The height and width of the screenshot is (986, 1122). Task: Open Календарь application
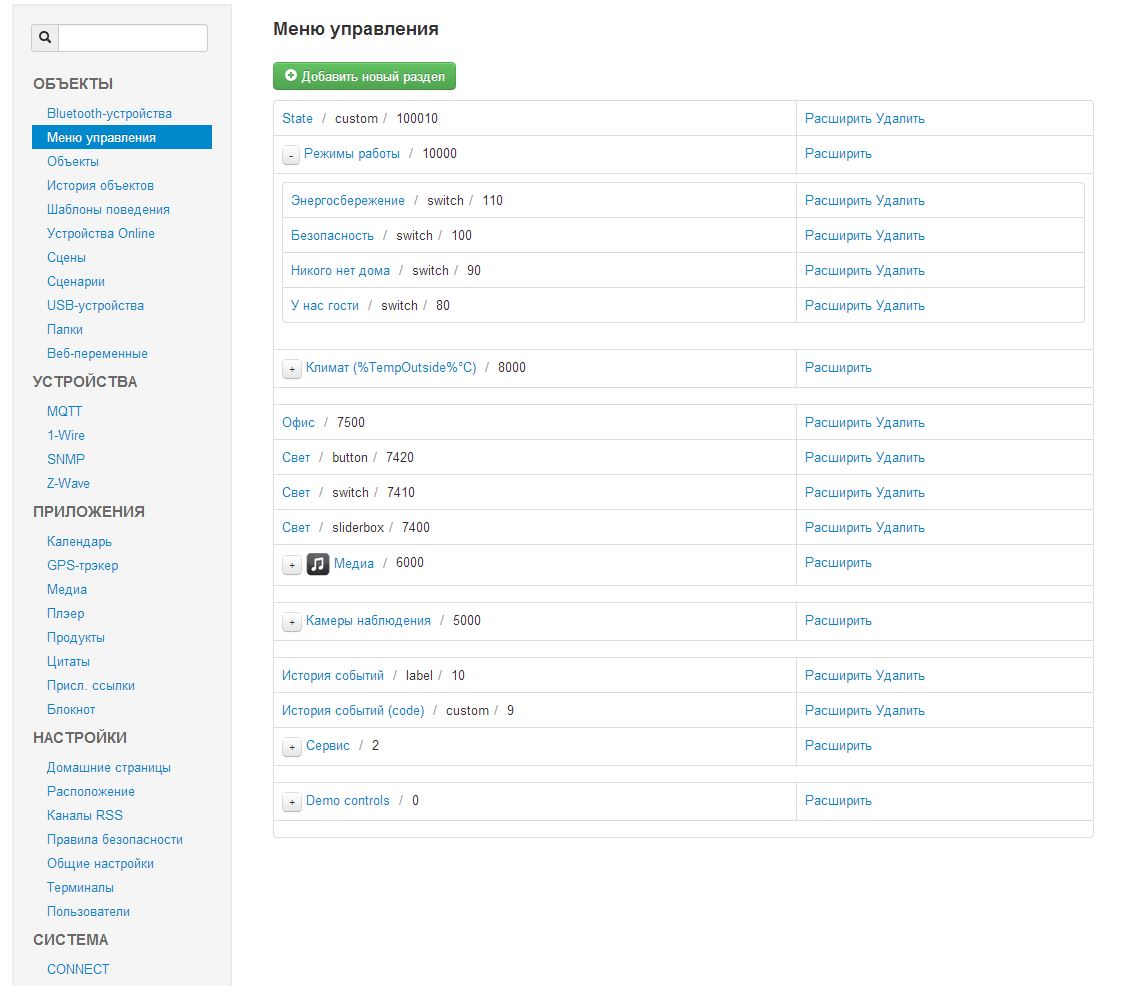click(x=79, y=542)
